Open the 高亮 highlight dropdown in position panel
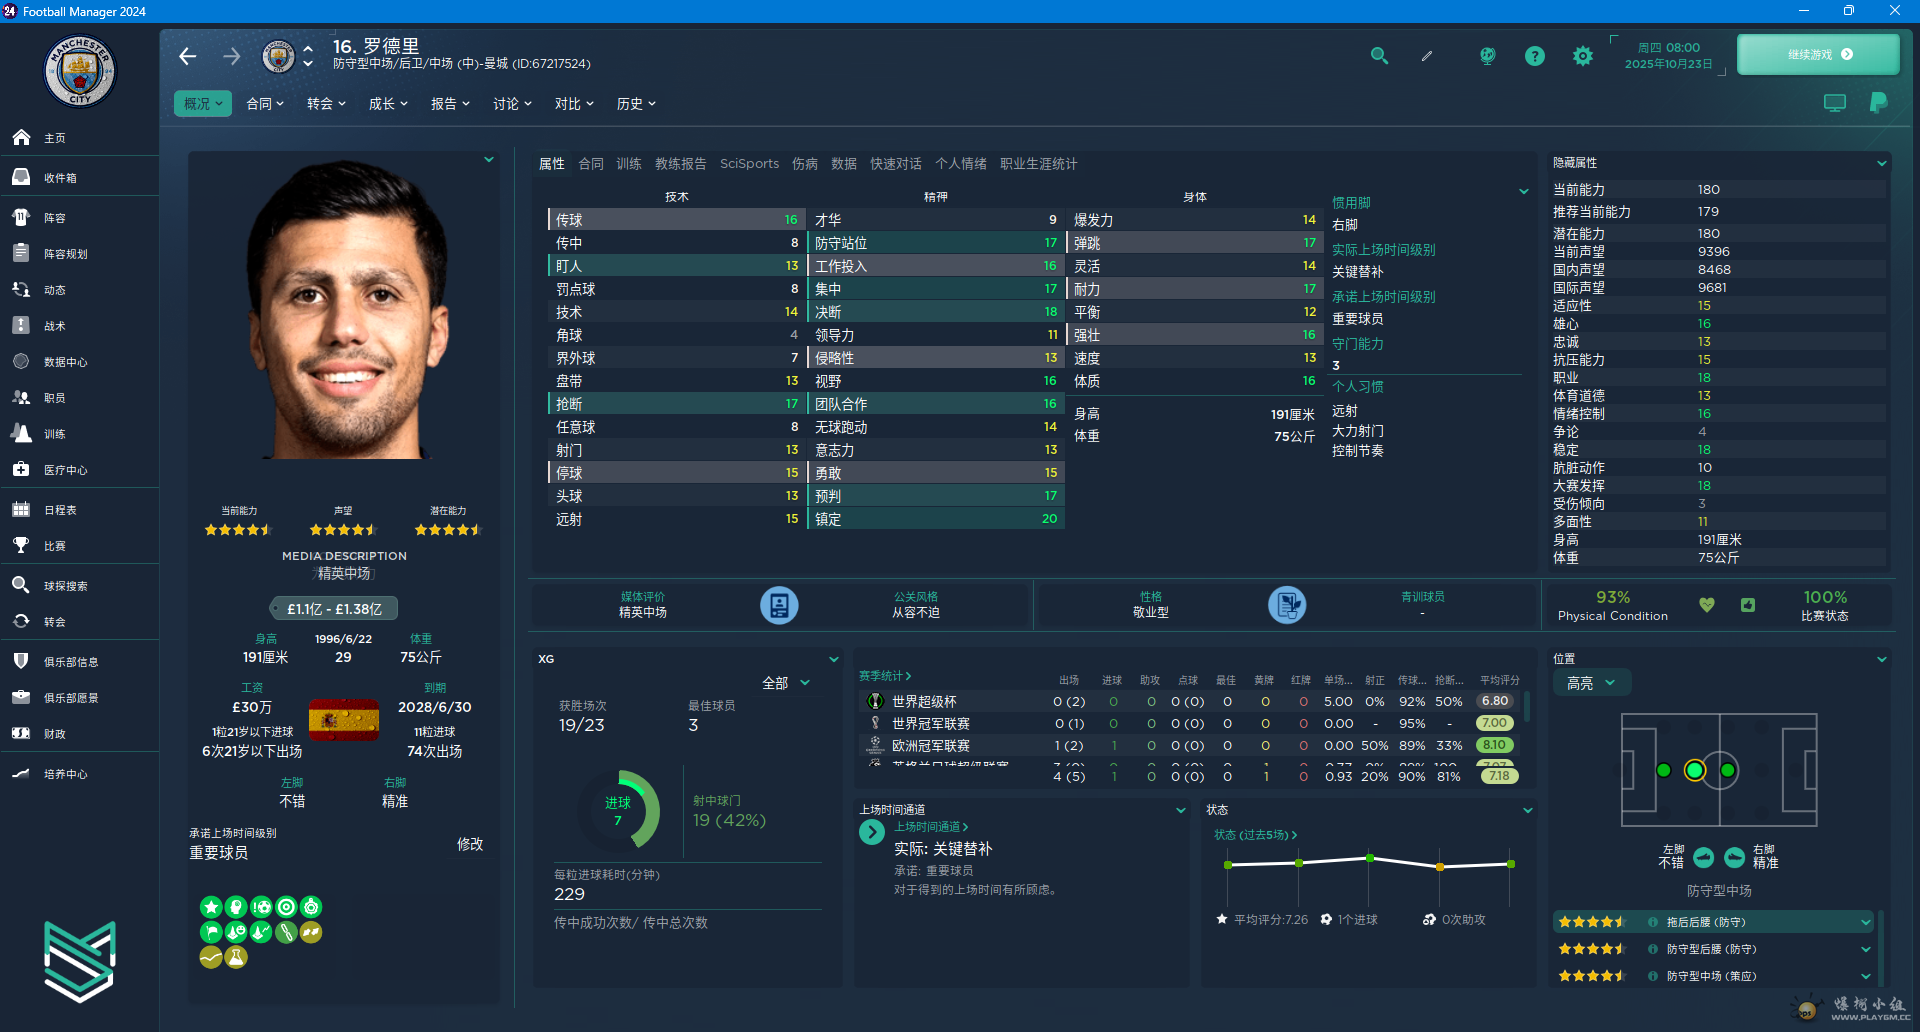Viewport: 1920px width, 1032px height. click(x=1591, y=683)
